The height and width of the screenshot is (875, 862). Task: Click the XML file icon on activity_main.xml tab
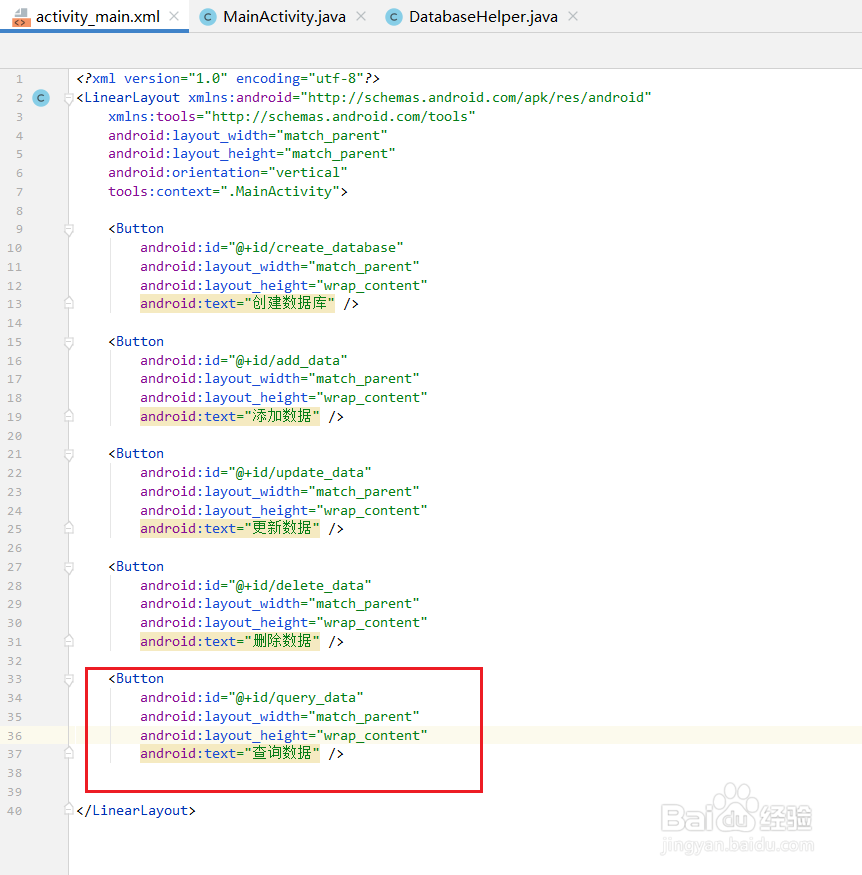pyautogui.click(x=21, y=17)
